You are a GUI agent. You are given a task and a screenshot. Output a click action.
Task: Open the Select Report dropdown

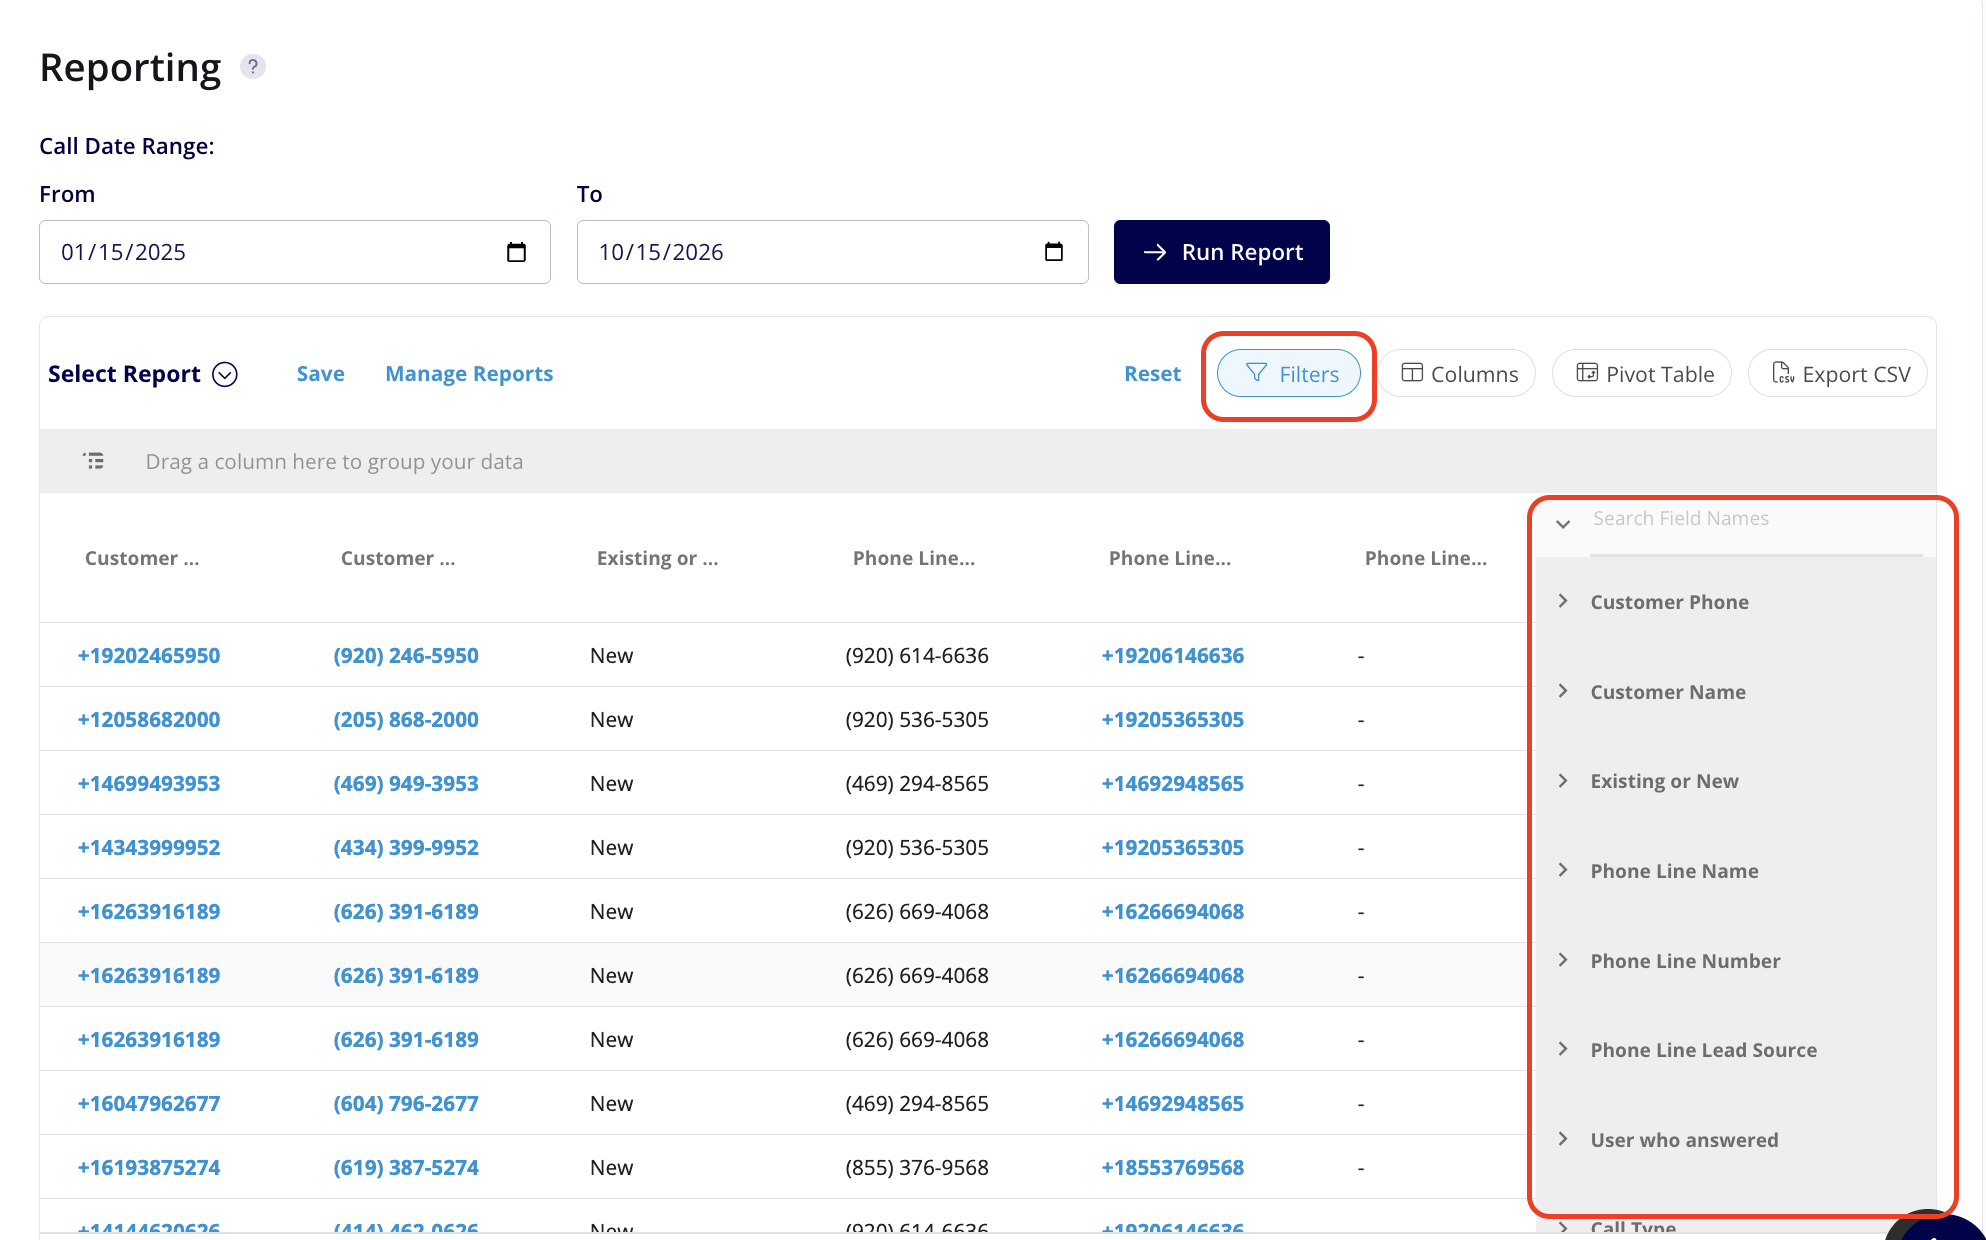coord(142,374)
